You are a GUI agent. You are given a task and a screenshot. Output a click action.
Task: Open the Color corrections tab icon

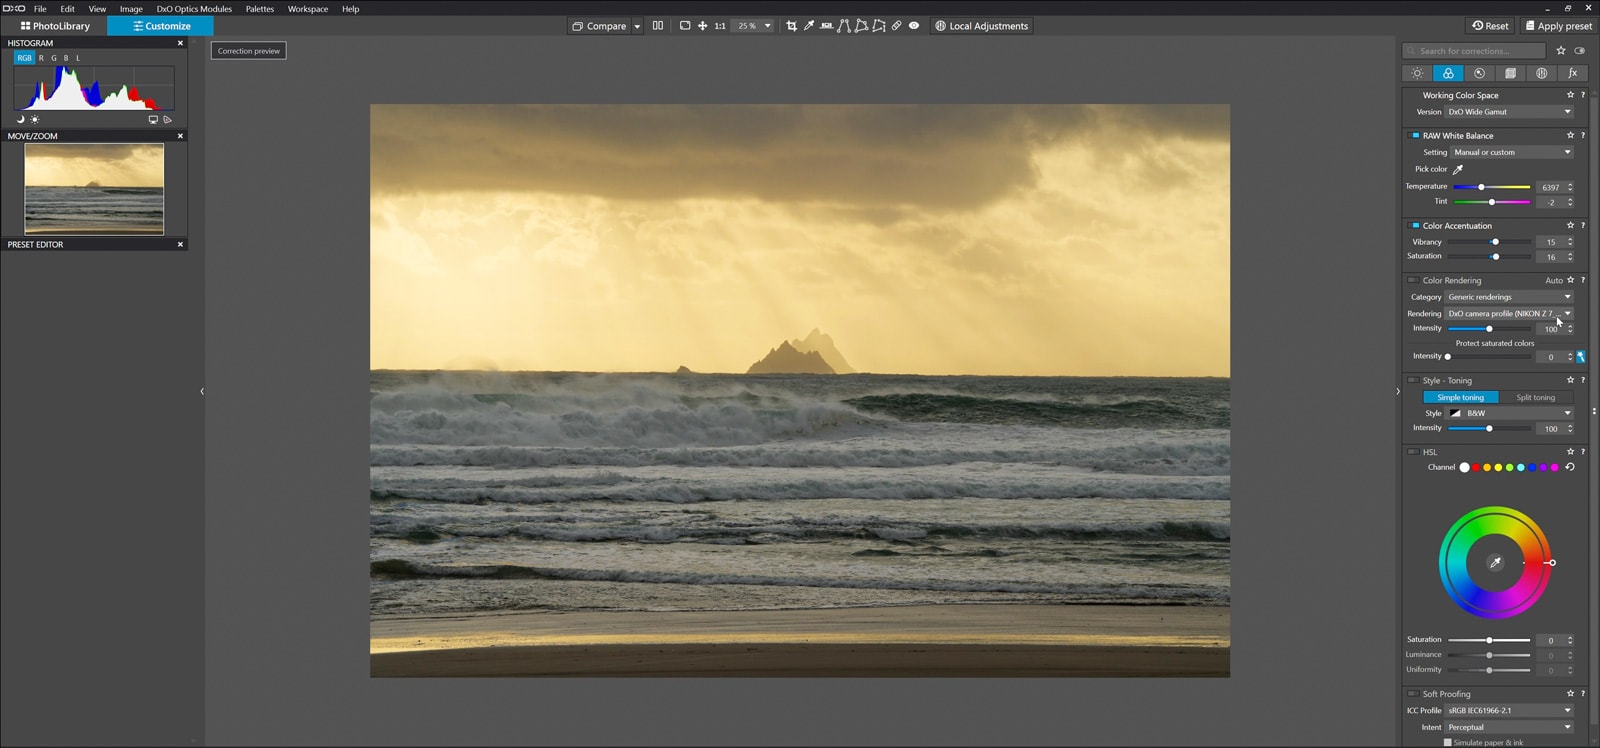[1448, 73]
